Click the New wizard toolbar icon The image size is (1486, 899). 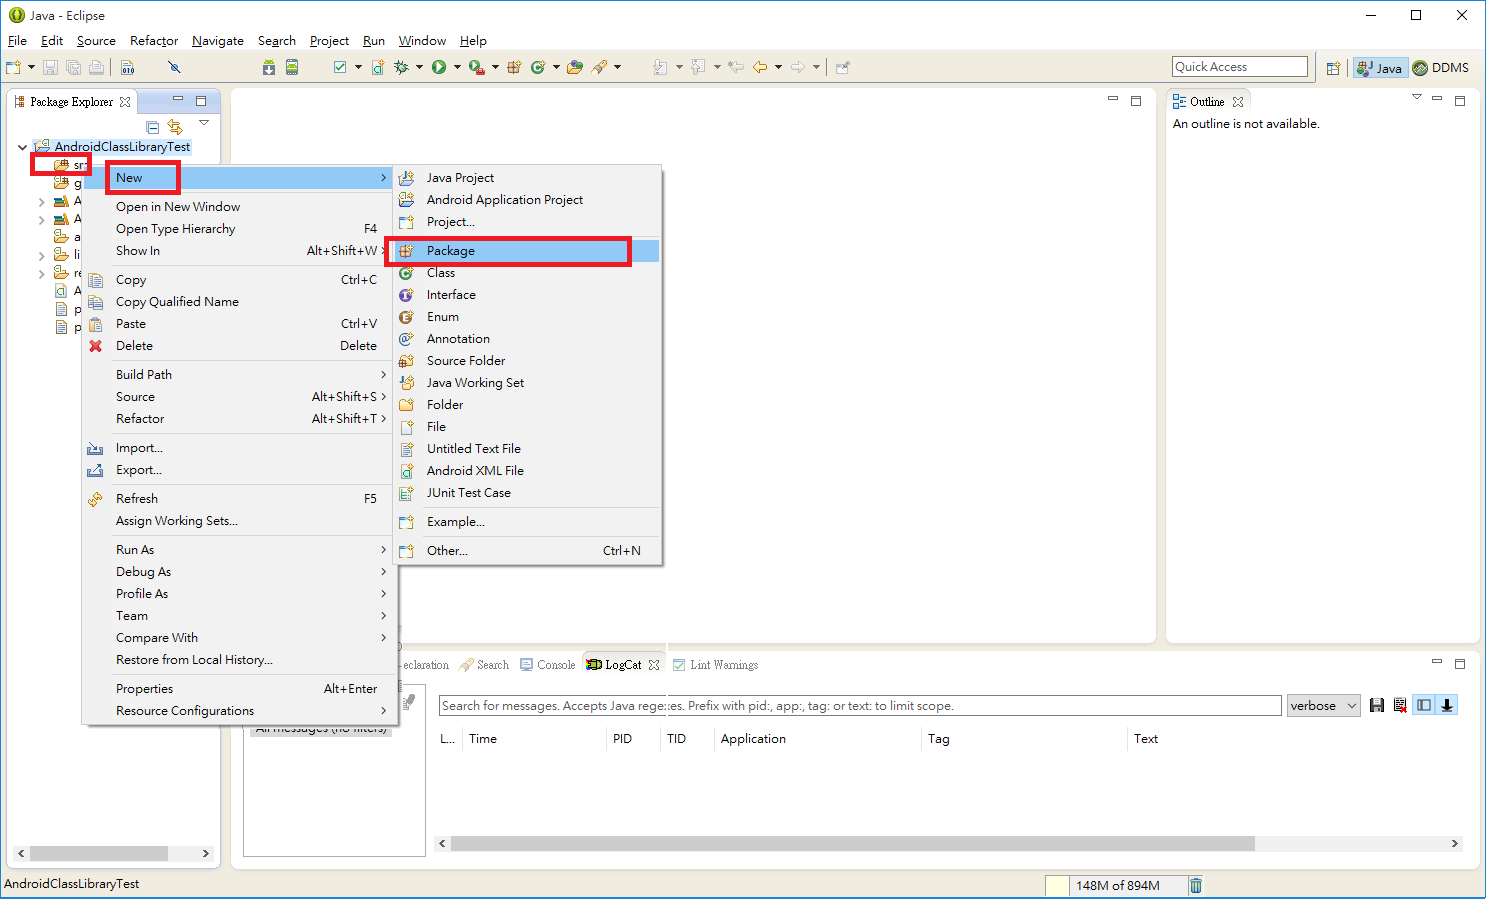[x=13, y=67]
